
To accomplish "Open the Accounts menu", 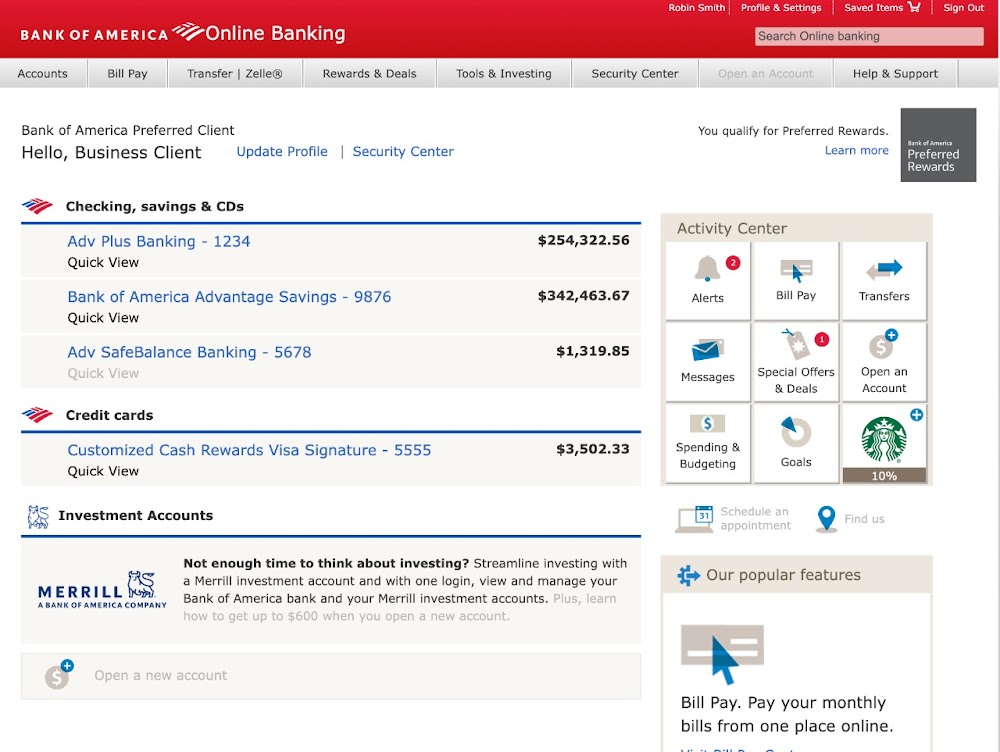I will point(43,73).
